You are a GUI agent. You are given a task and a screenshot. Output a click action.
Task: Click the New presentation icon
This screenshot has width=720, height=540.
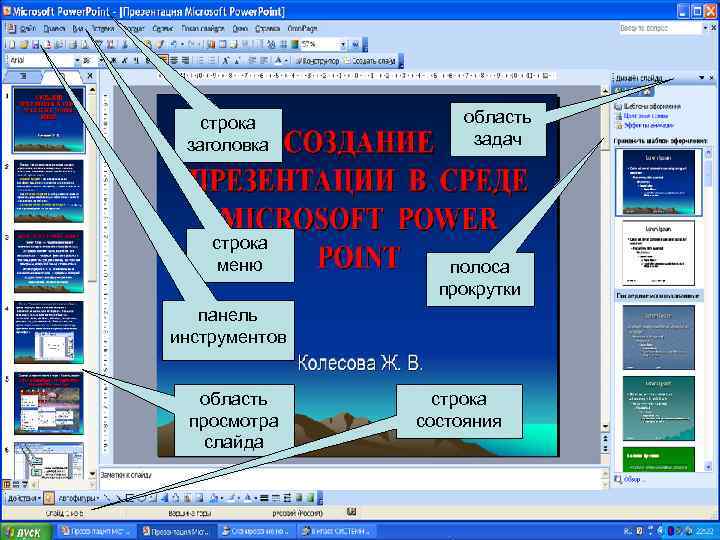pos(11,45)
